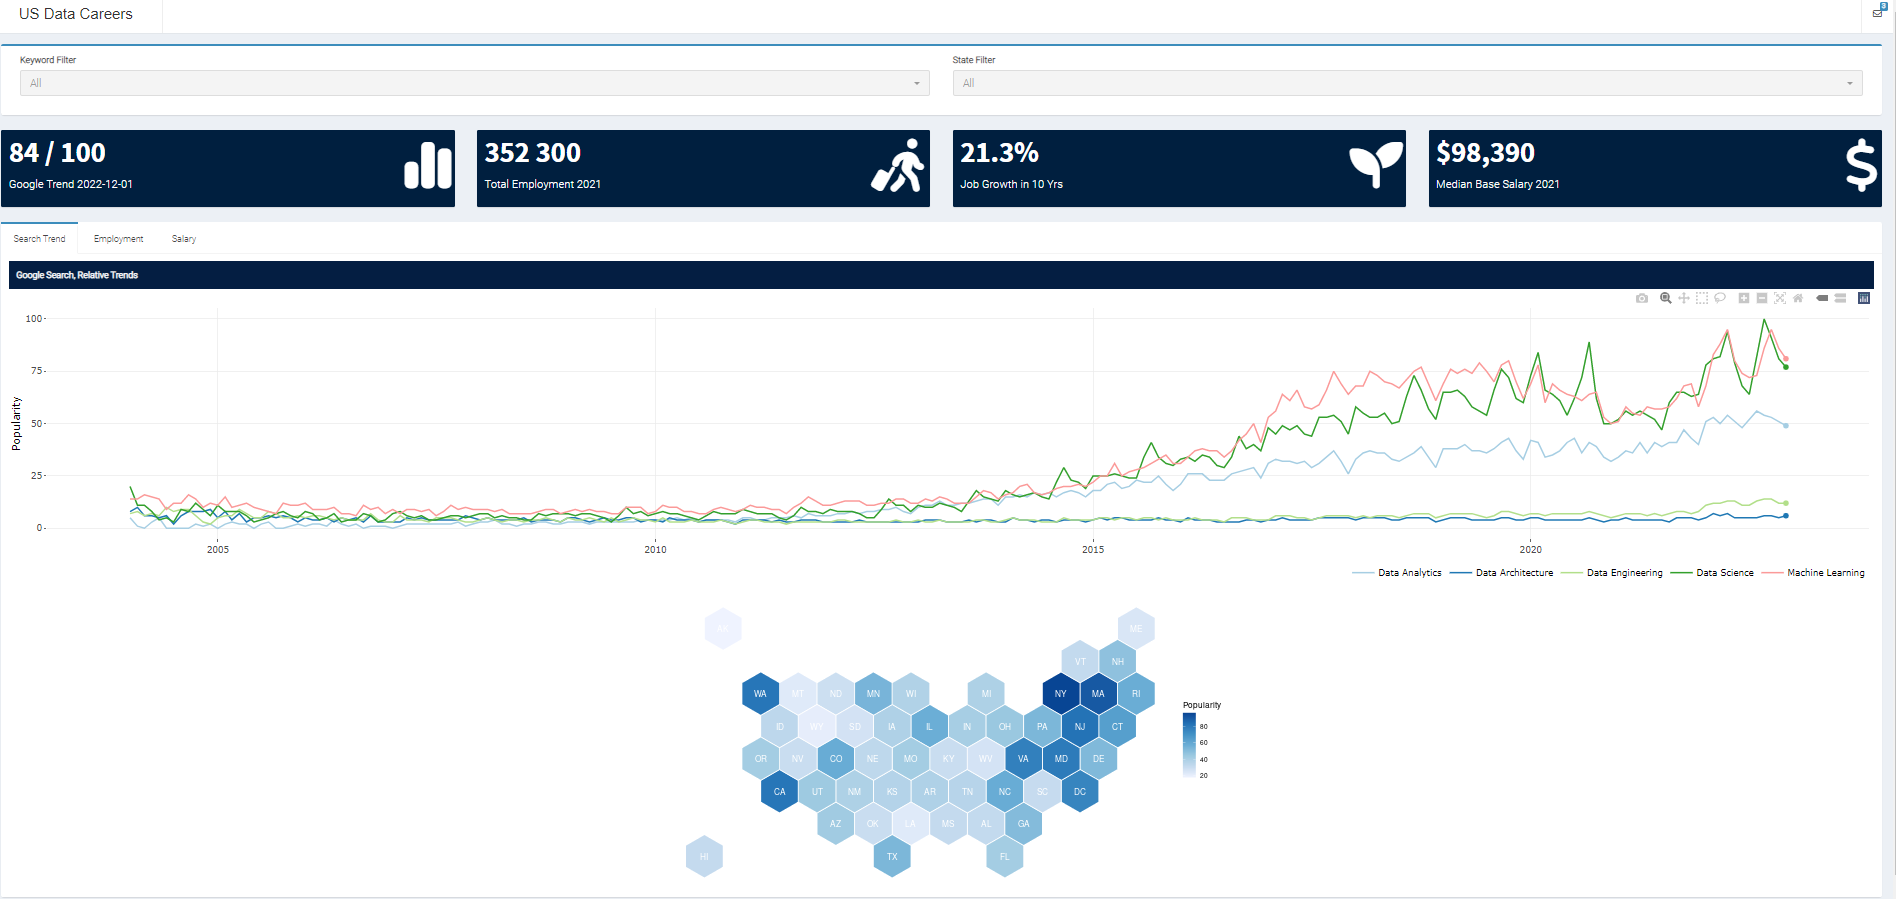The width and height of the screenshot is (1896, 899).
Task: Click the traveler icon on Total Employment card
Action: tap(898, 166)
